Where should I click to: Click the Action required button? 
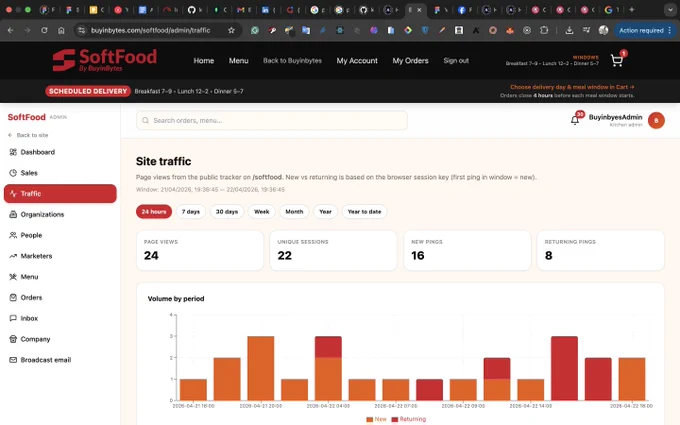(x=645, y=30)
